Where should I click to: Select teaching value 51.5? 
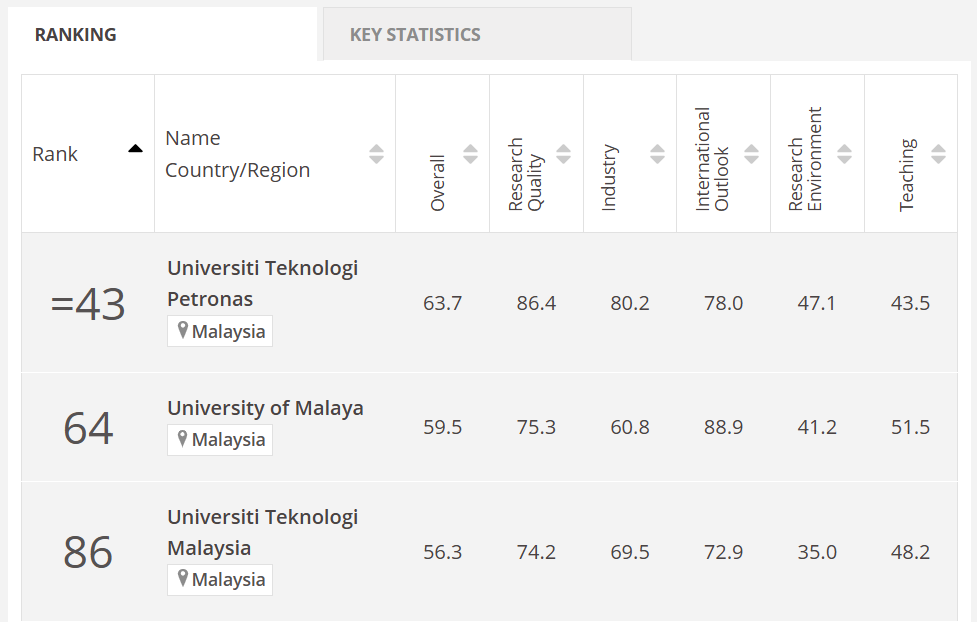[910, 427]
